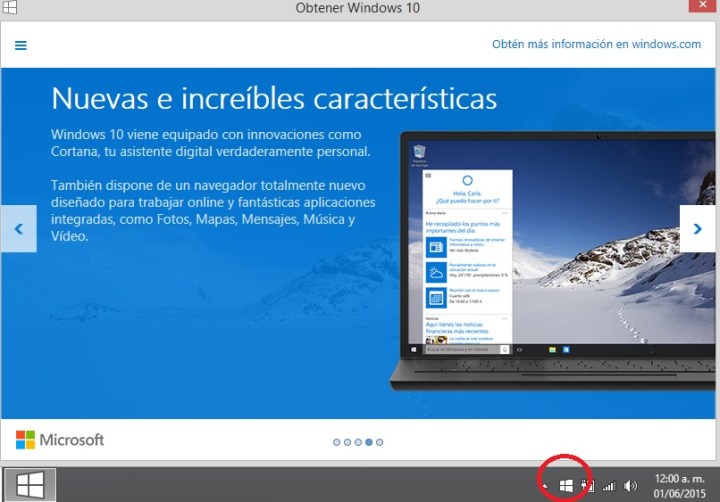Select the fourth page indicator dot
Viewport: 720px width, 502px height.
[369, 442]
